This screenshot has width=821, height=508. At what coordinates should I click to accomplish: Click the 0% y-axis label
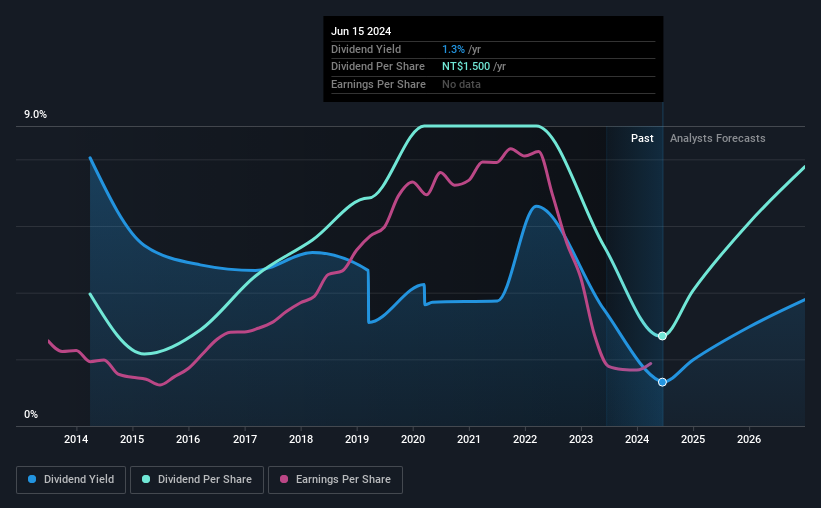tap(31, 415)
